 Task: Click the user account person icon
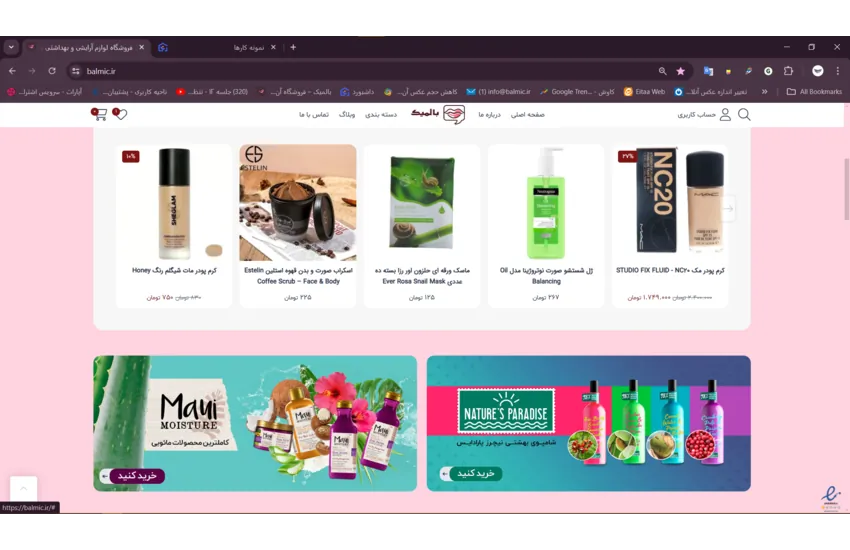[x=725, y=115]
